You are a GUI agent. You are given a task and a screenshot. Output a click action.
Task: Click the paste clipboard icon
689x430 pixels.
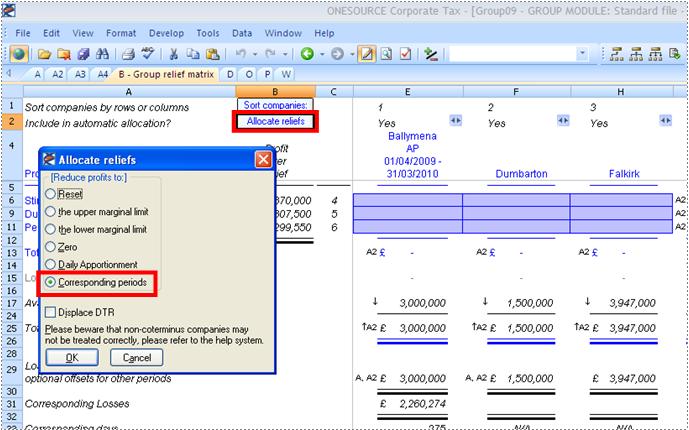[210, 54]
